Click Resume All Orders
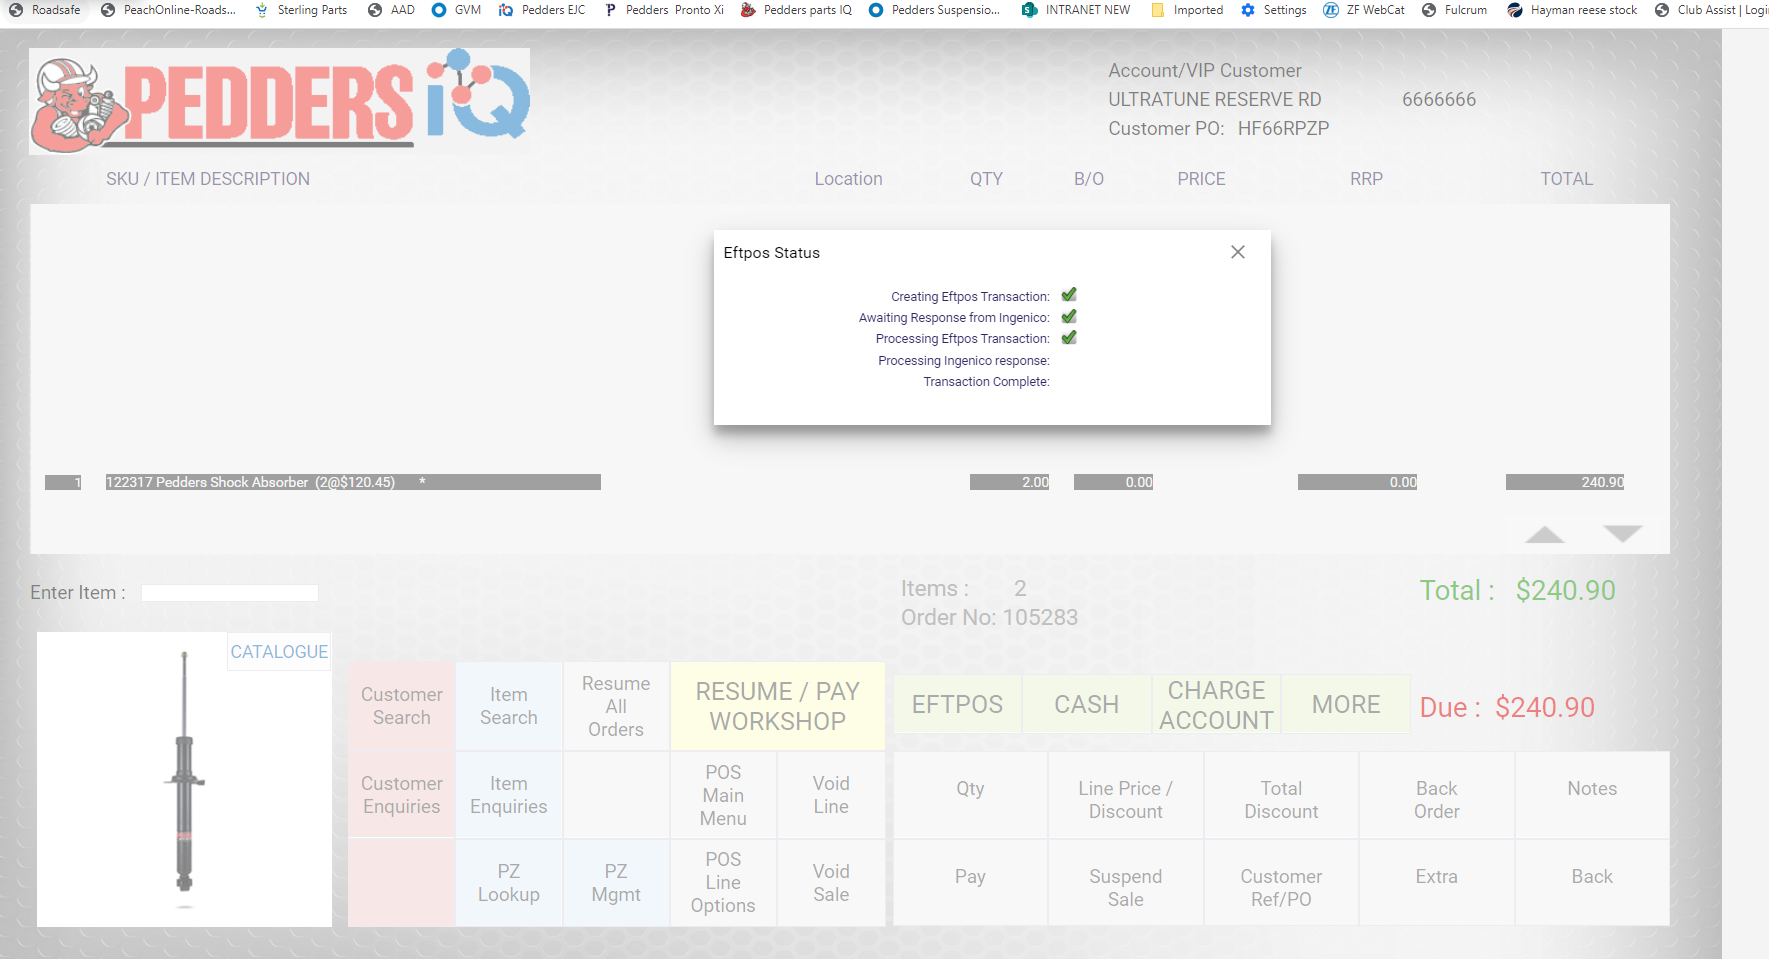This screenshot has height=959, width=1769. pos(616,706)
